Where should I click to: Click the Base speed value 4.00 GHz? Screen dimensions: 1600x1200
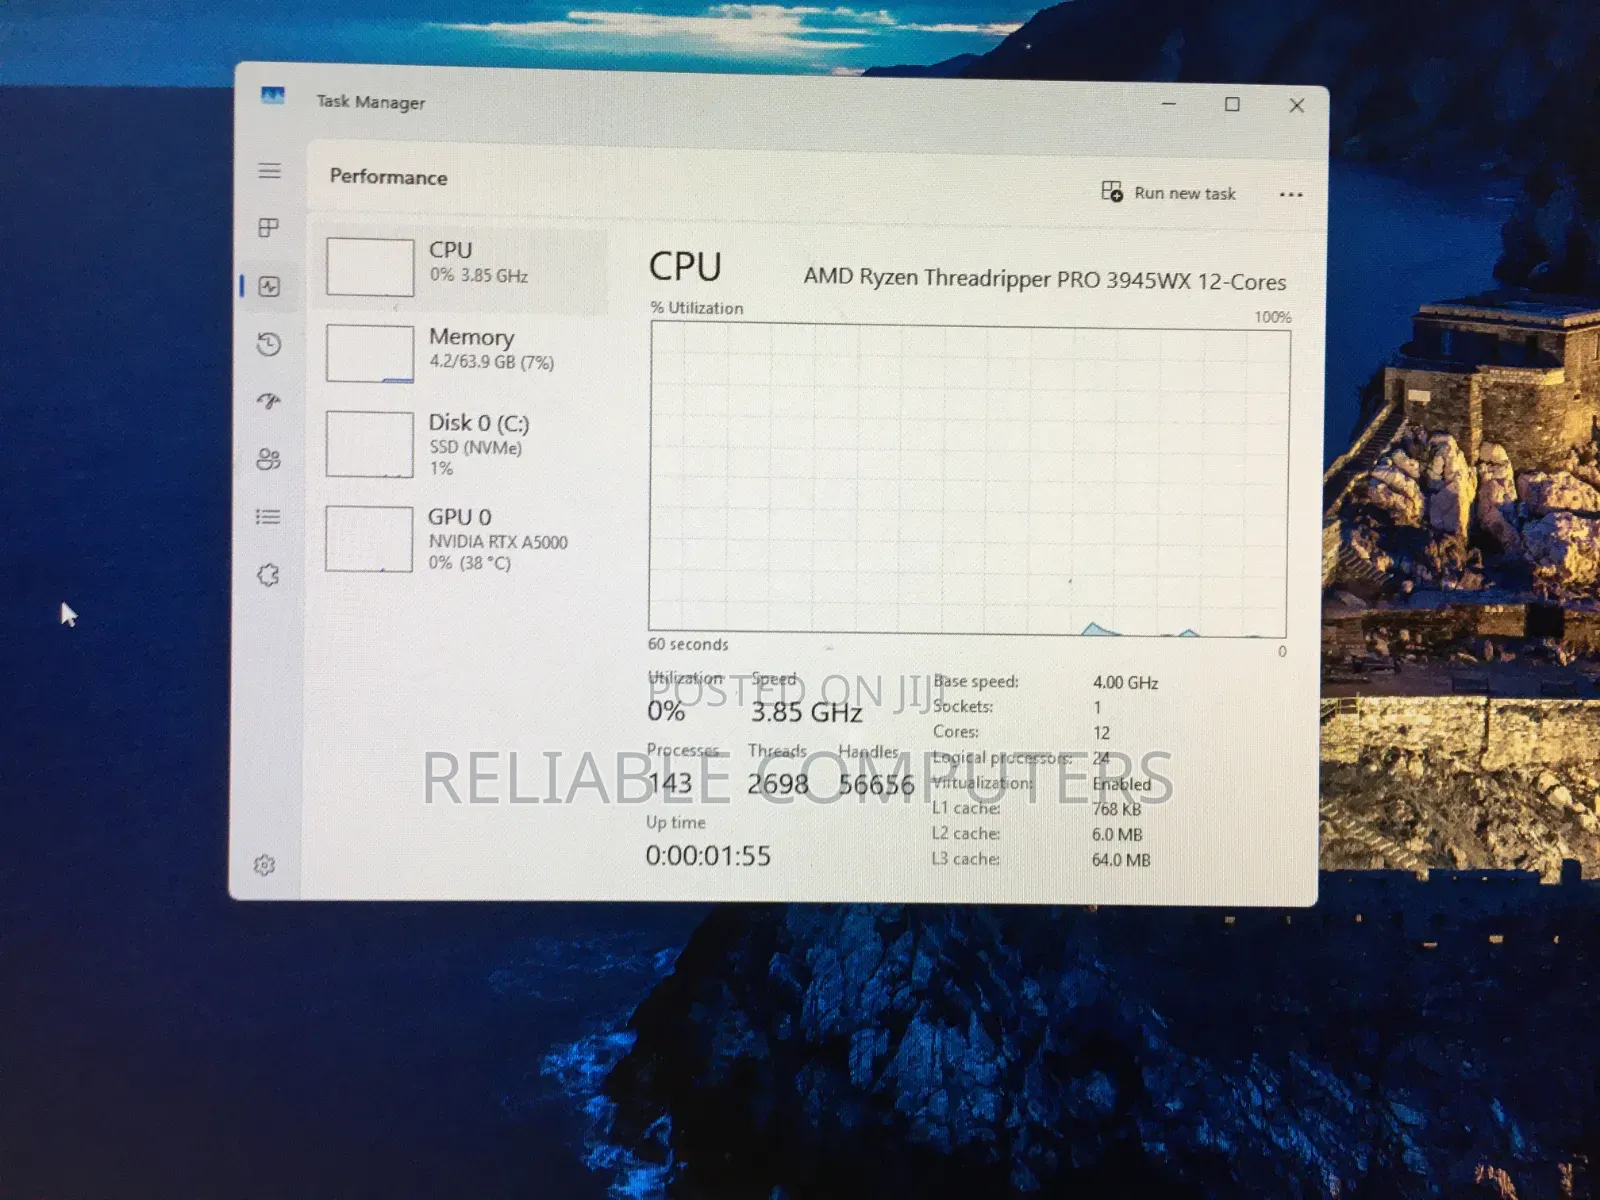click(x=1125, y=683)
